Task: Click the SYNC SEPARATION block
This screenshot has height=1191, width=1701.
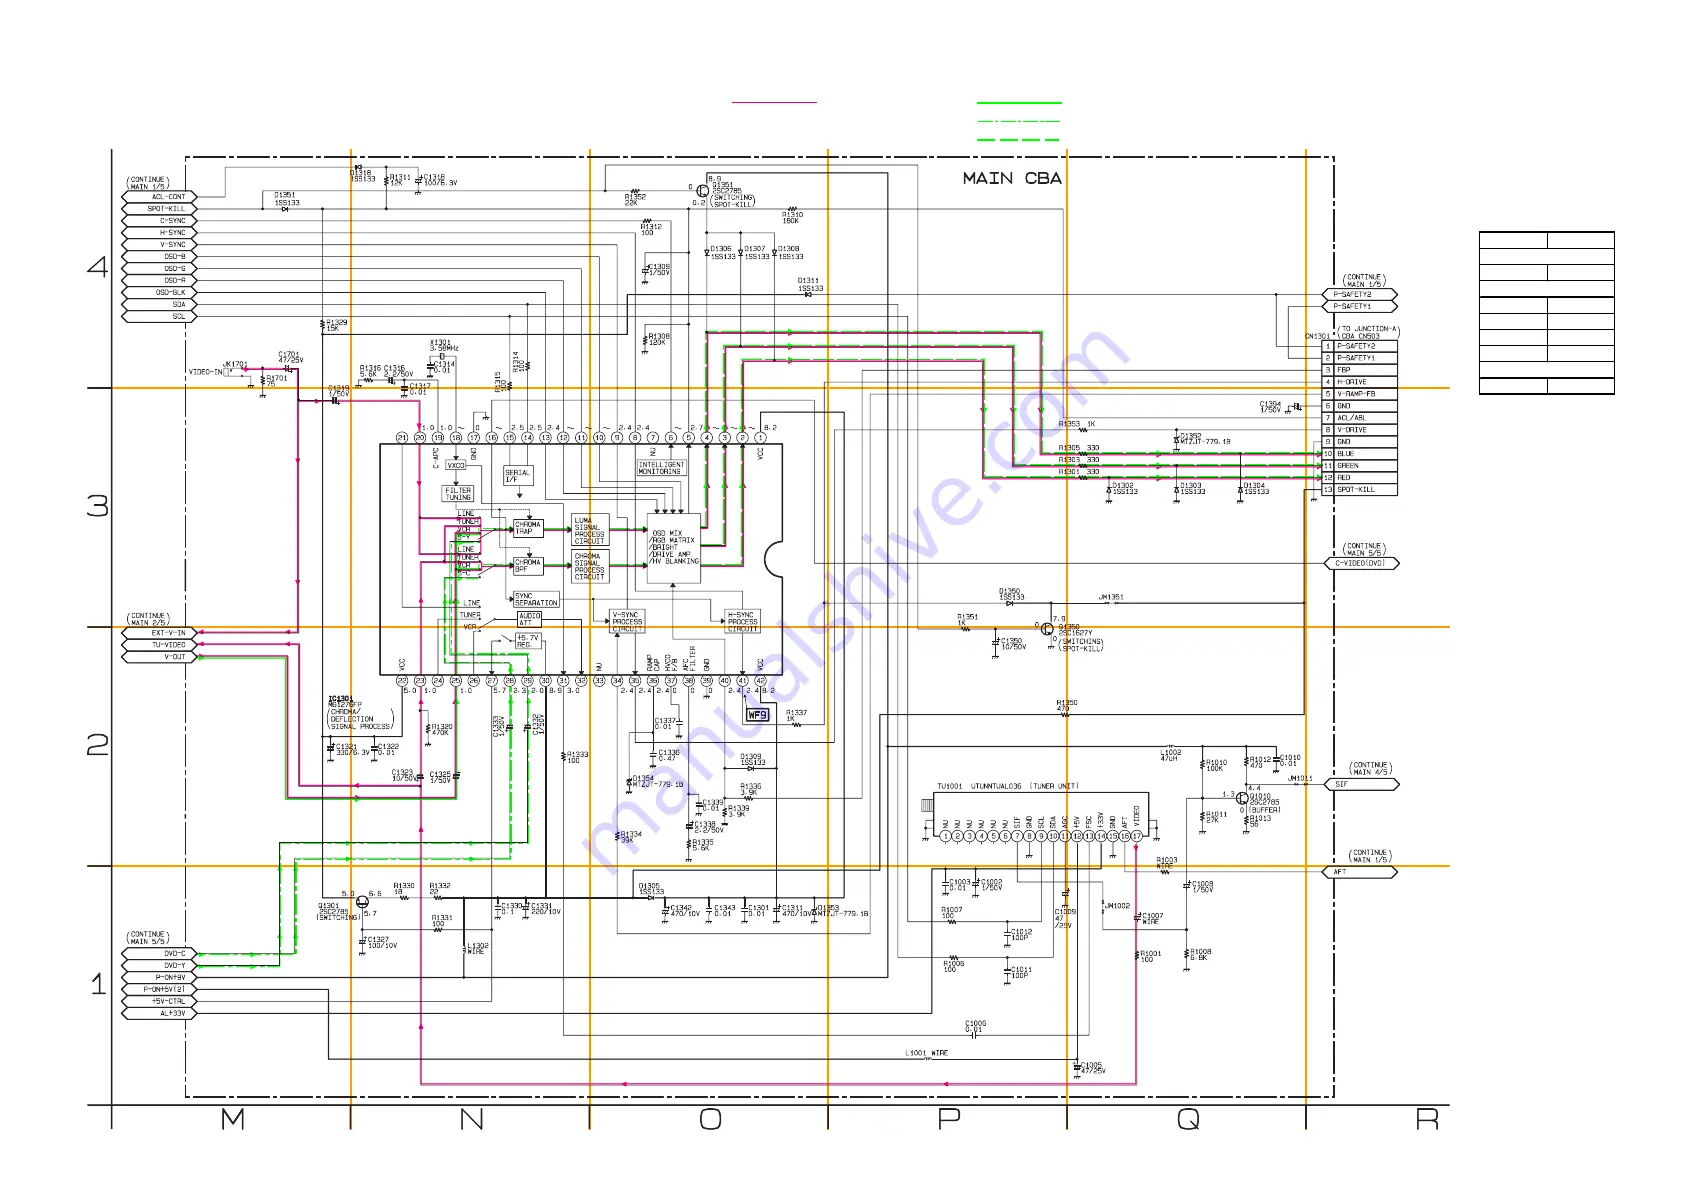Action: [x=536, y=600]
